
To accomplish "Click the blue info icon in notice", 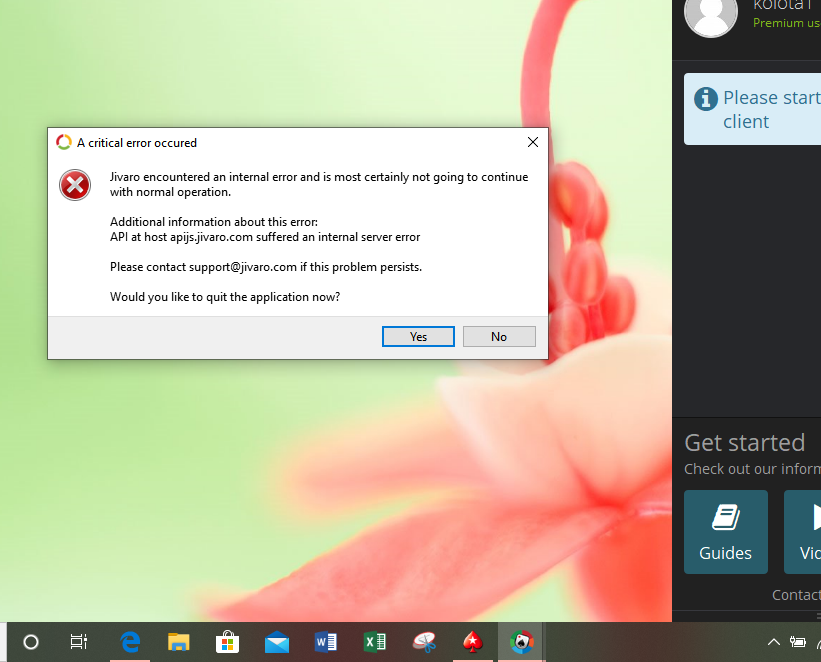I will 705,98.
